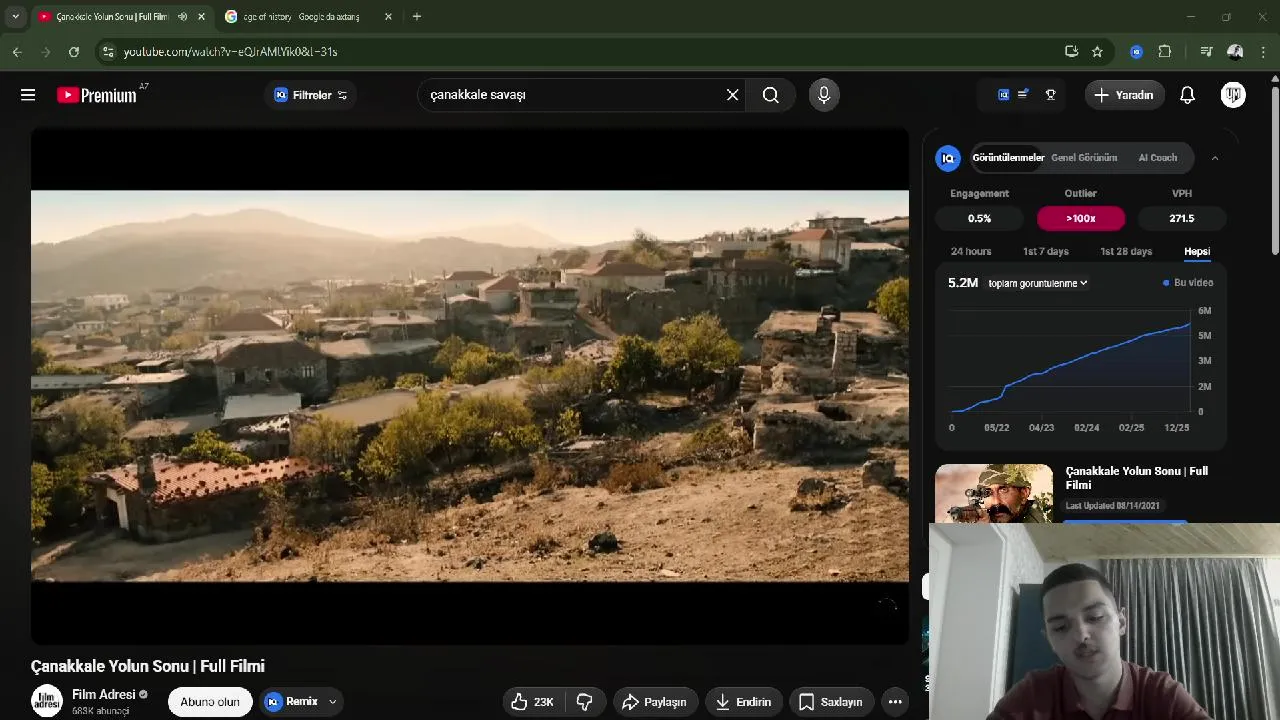Open the Film Adresi channel name link
The image size is (1280, 720).
tap(103, 694)
